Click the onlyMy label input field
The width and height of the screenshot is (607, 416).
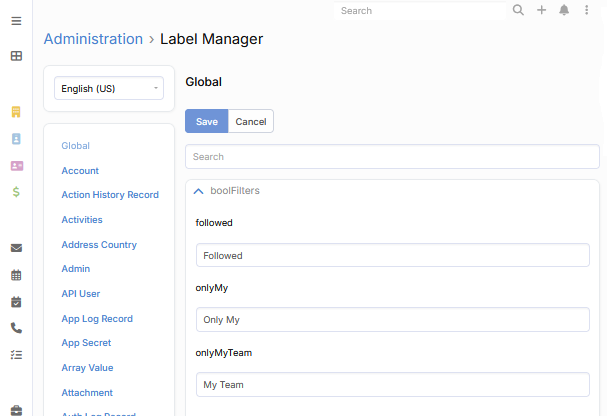(x=392, y=320)
